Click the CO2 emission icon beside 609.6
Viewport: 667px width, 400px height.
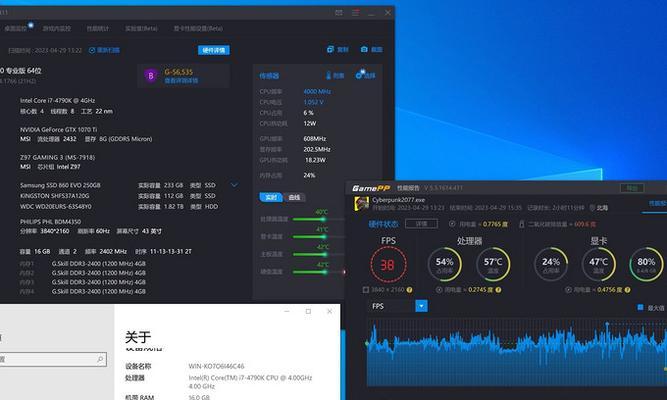[x=522, y=224]
